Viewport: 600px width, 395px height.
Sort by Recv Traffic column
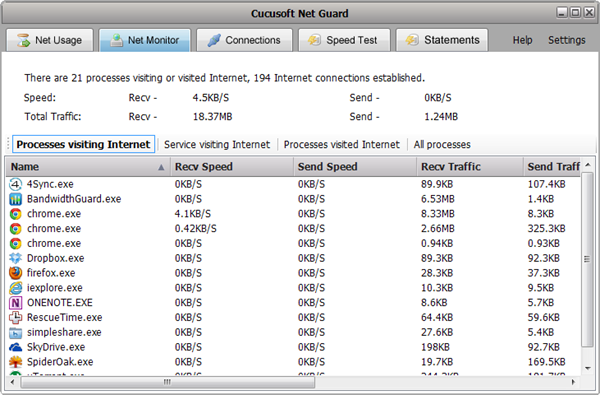(x=470, y=167)
